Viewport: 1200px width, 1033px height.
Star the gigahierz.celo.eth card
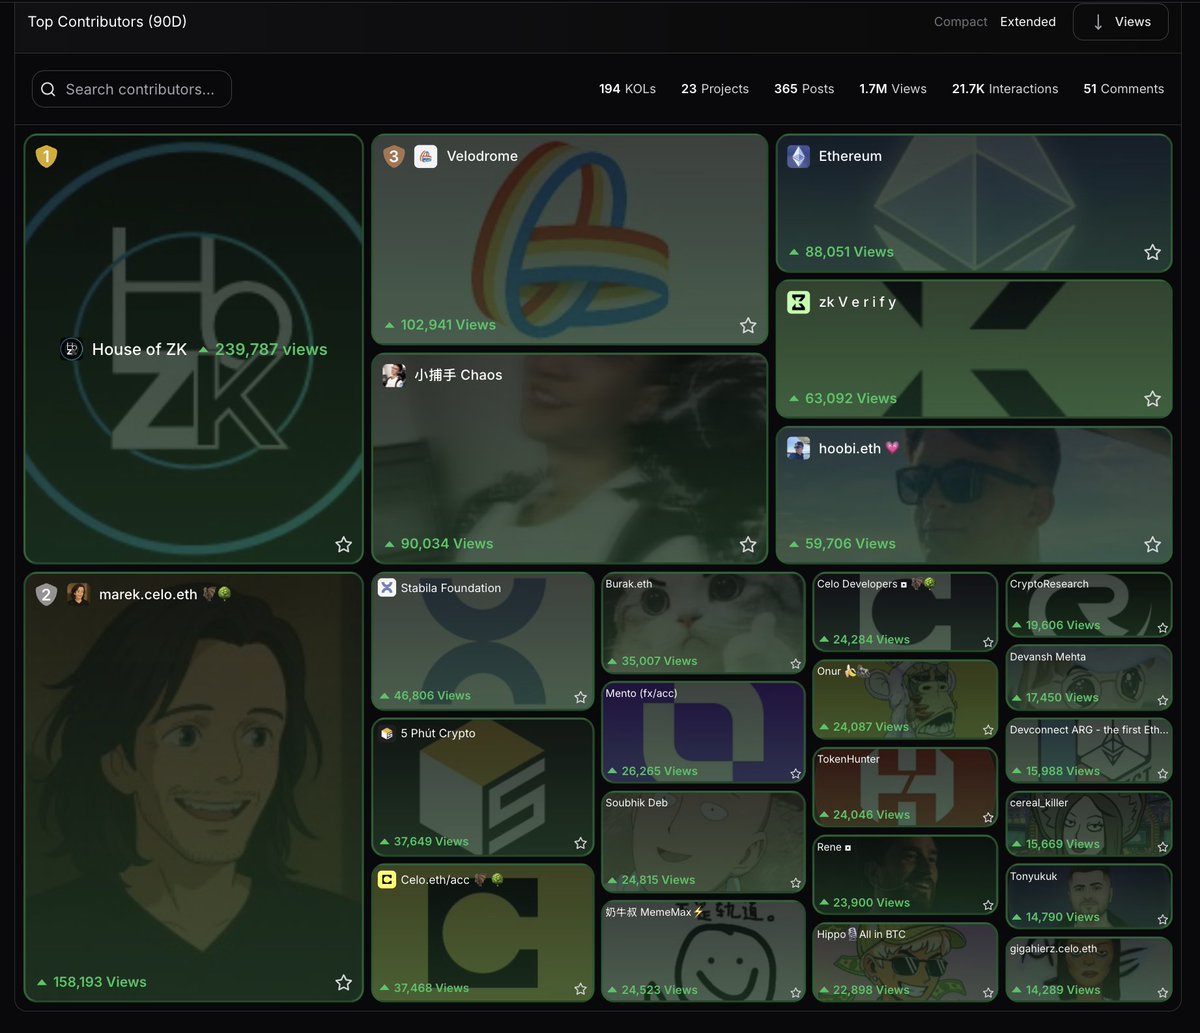tap(1162, 992)
